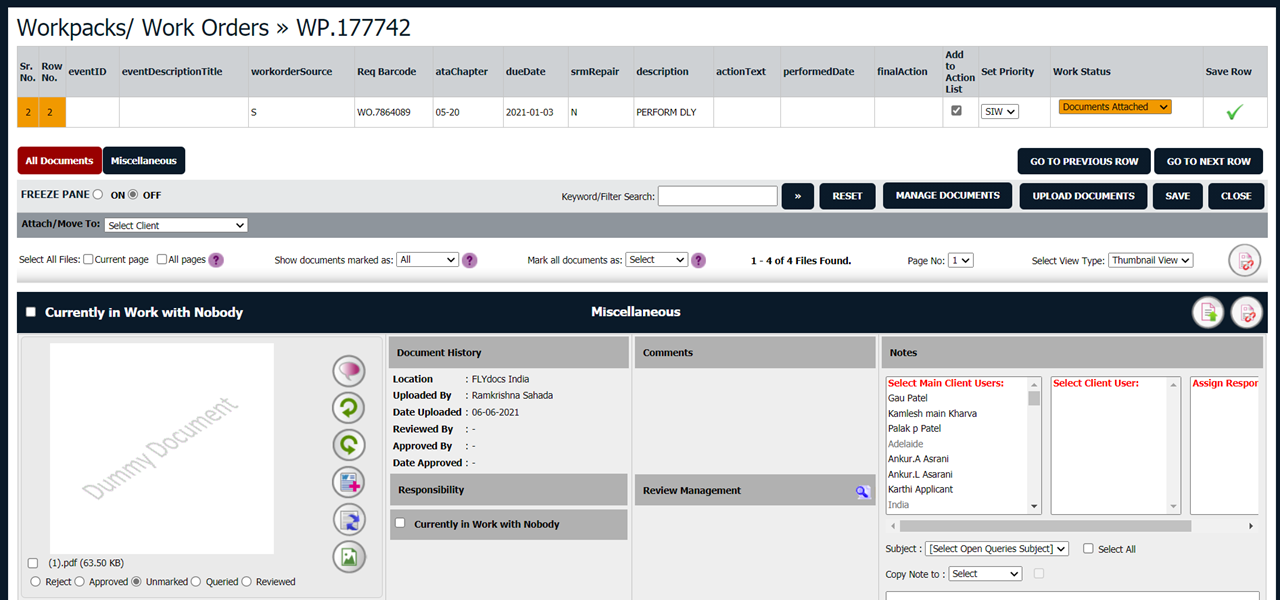Click the blue swap arrows document icon
Viewport: 1280px width, 600px height.
349,519
